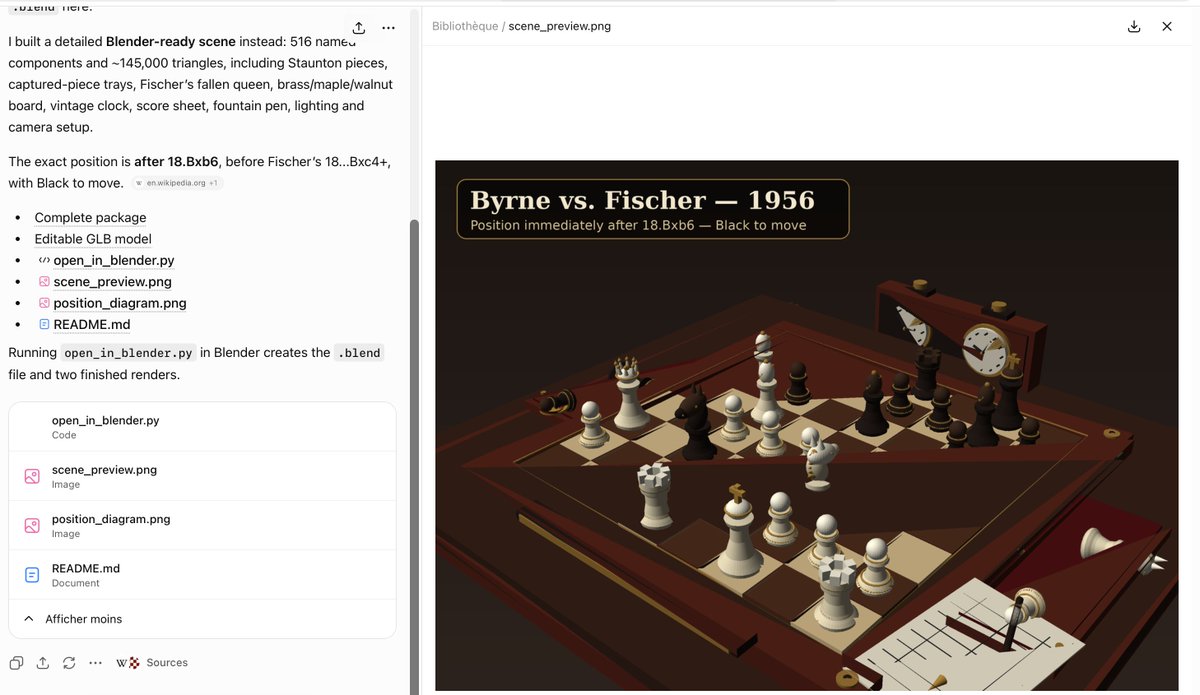
Task: Open scene_preview.png link in the bullet list
Action: (113, 282)
